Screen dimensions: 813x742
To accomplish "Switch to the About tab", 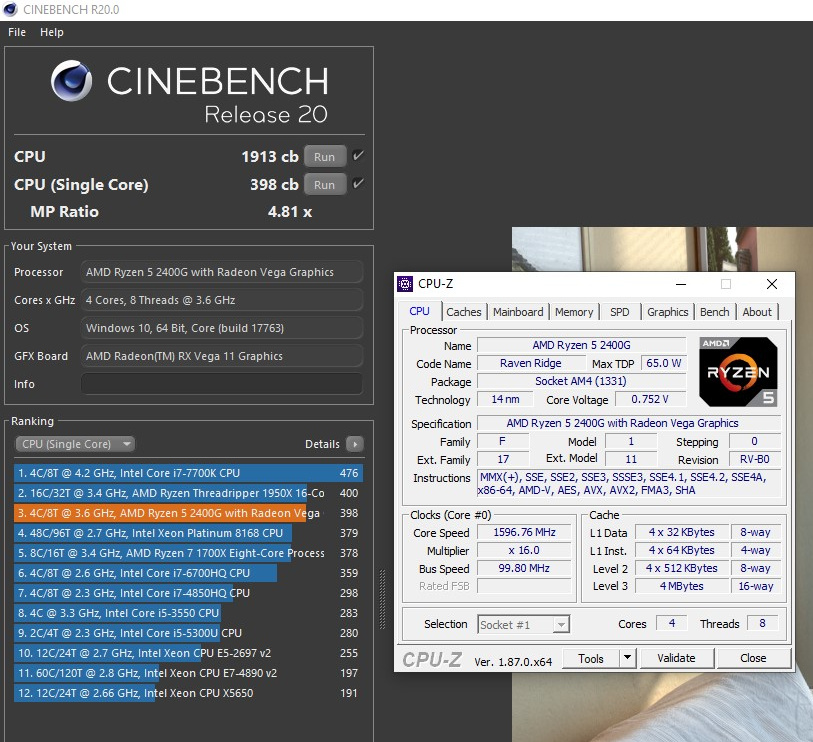I will 757,312.
